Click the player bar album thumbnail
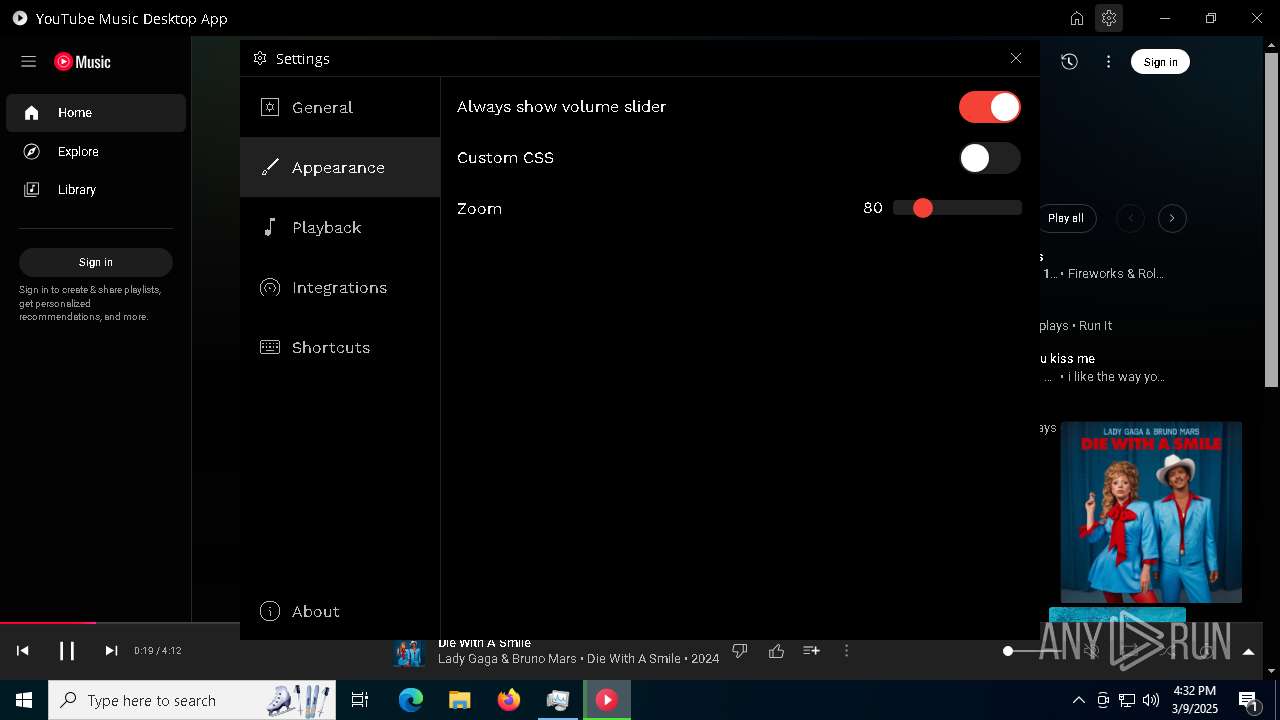Image resolution: width=1280 pixels, height=720 pixels. tap(409, 654)
